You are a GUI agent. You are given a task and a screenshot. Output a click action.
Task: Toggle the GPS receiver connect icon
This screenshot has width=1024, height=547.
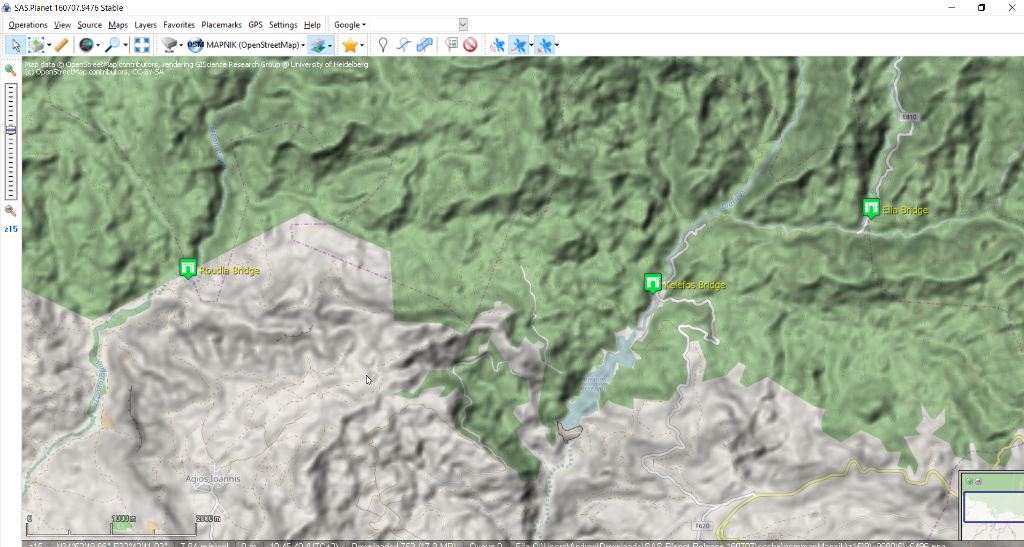498,45
